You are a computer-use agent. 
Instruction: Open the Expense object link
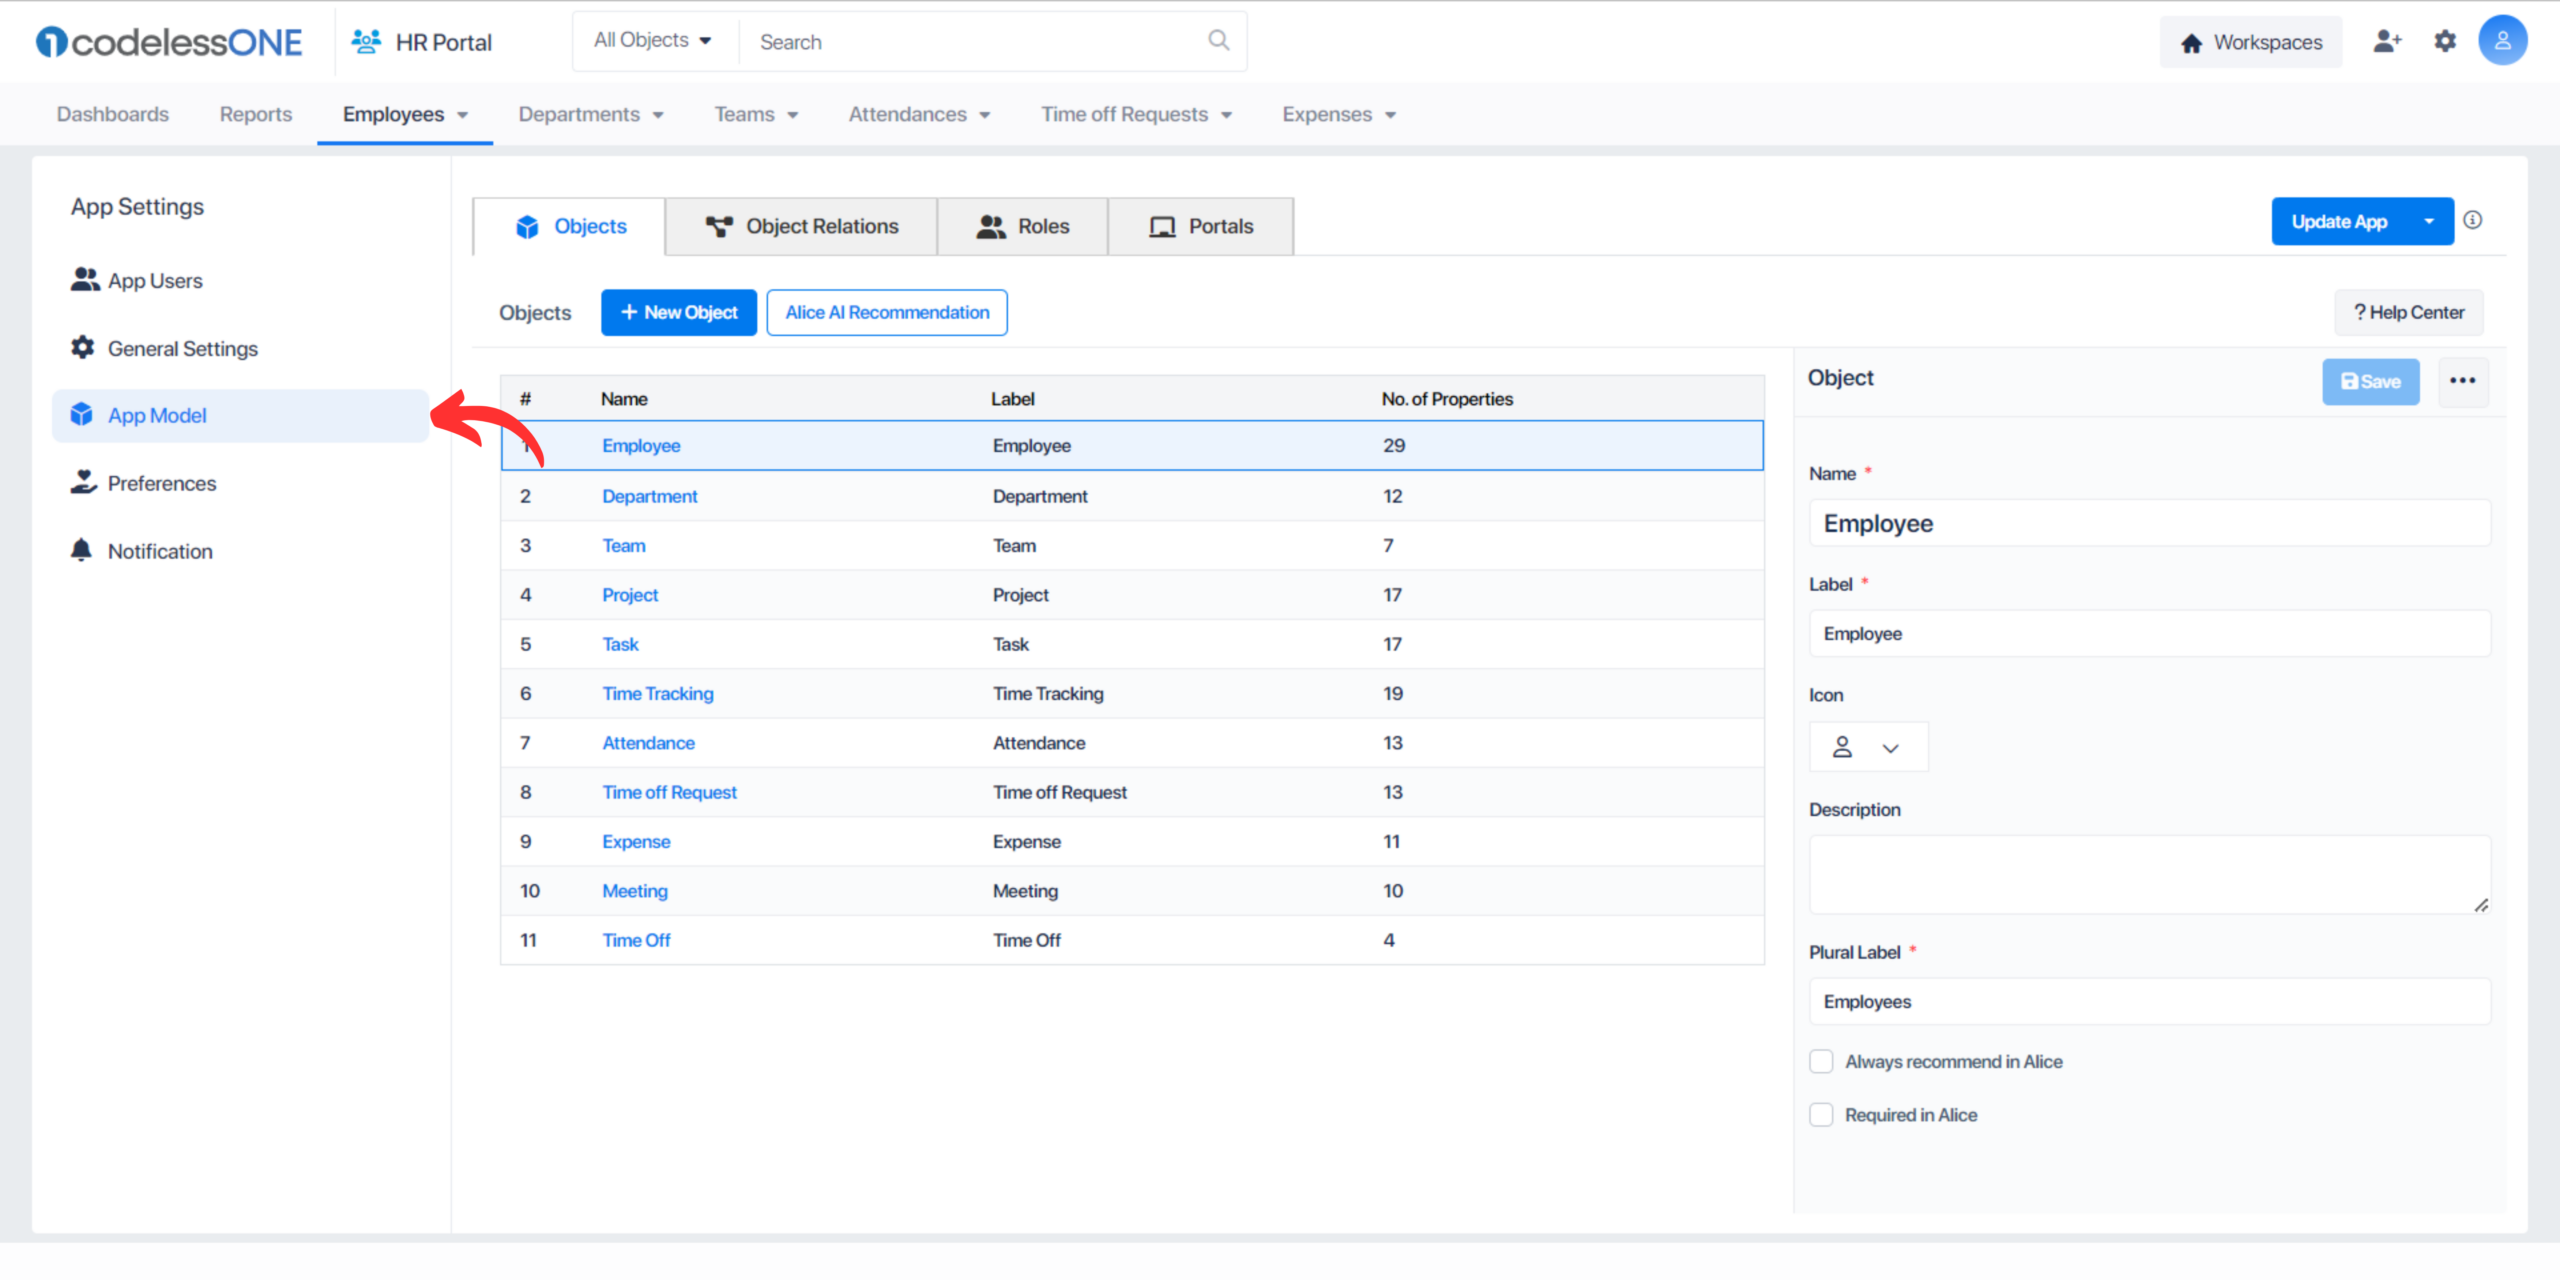(x=636, y=841)
